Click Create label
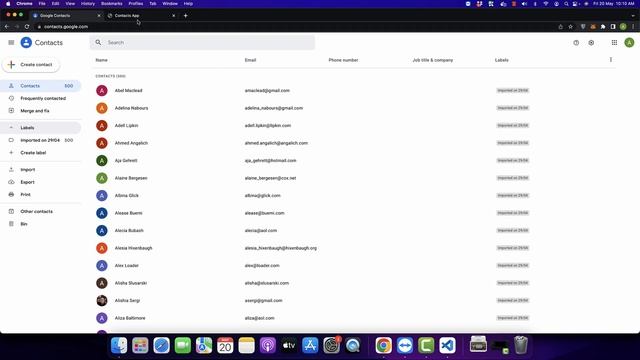 click(33, 153)
